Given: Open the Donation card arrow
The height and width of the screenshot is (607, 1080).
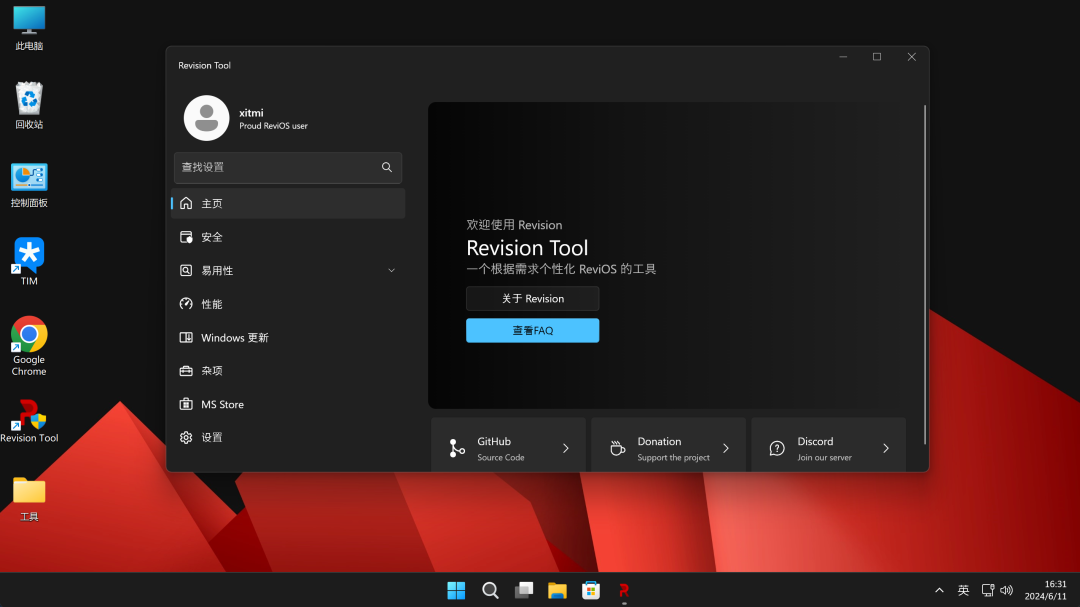Looking at the screenshot, I should point(725,449).
